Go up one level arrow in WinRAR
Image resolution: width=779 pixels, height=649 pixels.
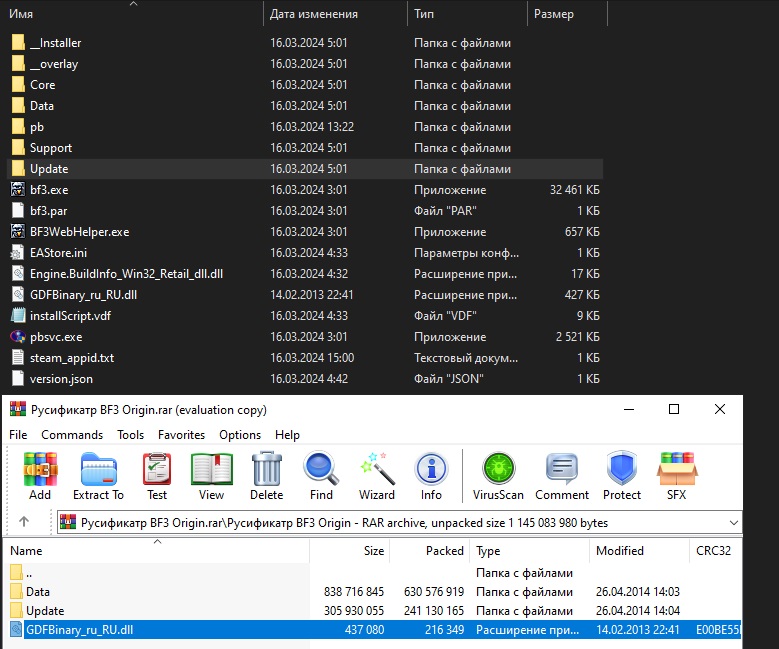click(x=24, y=521)
